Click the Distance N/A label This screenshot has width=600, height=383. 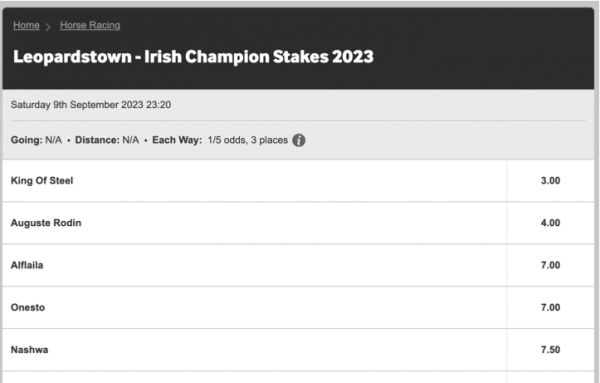(x=107, y=140)
